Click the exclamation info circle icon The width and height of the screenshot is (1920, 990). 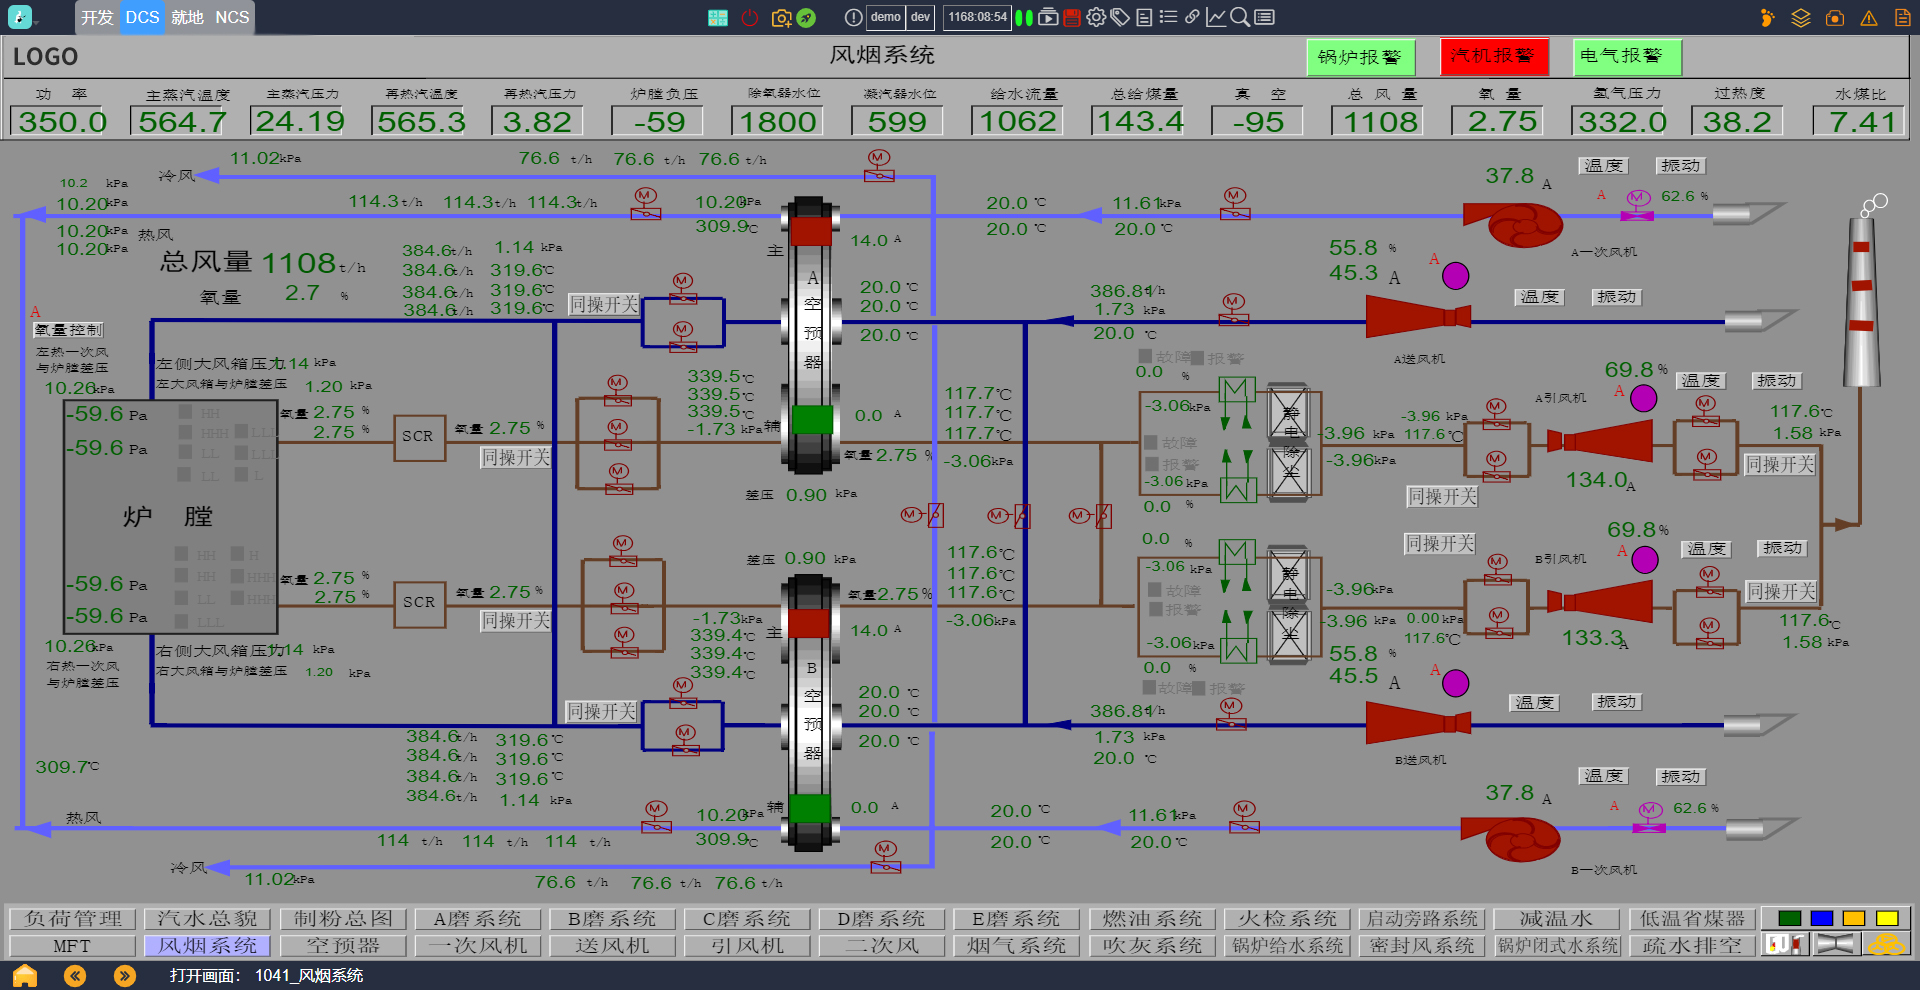pos(853,17)
